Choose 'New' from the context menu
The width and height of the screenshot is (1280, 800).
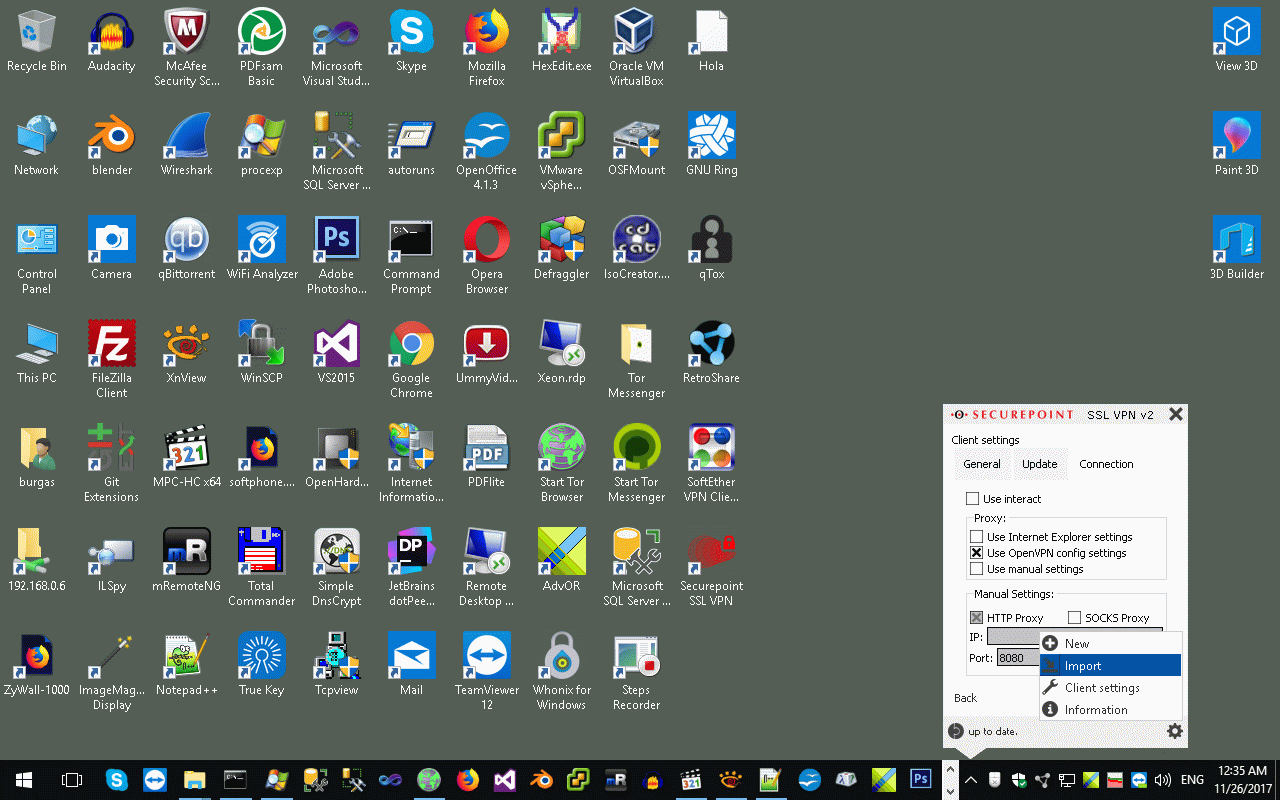(1111, 644)
